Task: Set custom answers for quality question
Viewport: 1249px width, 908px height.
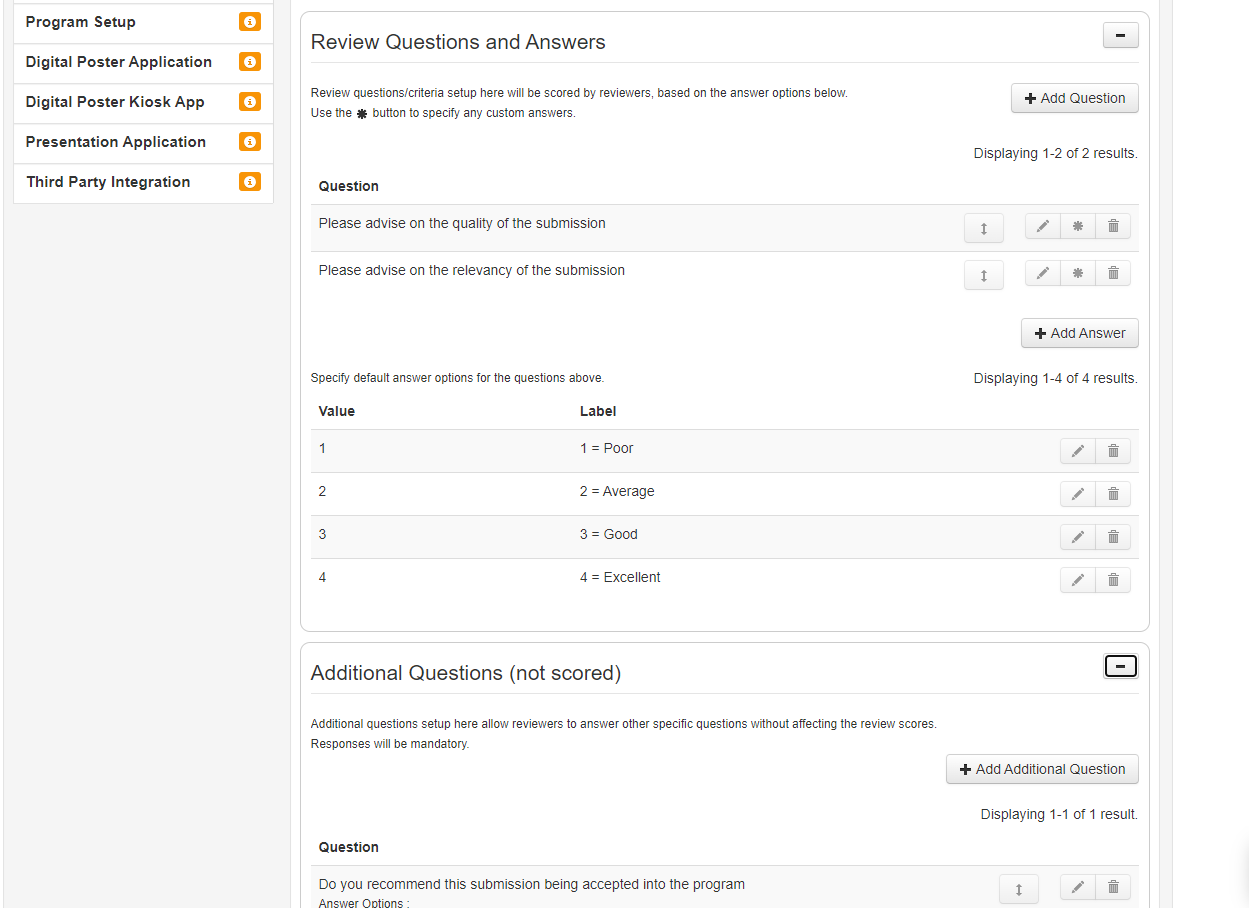Action: (x=1078, y=226)
